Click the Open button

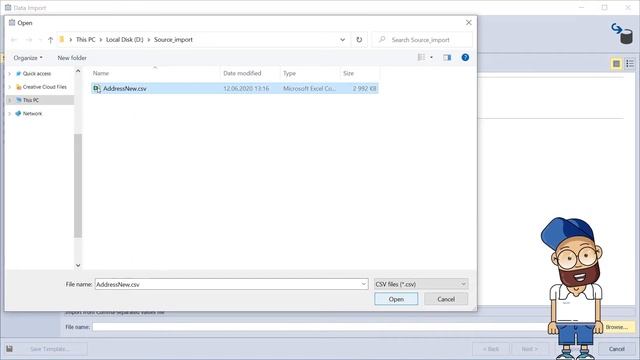(x=396, y=299)
